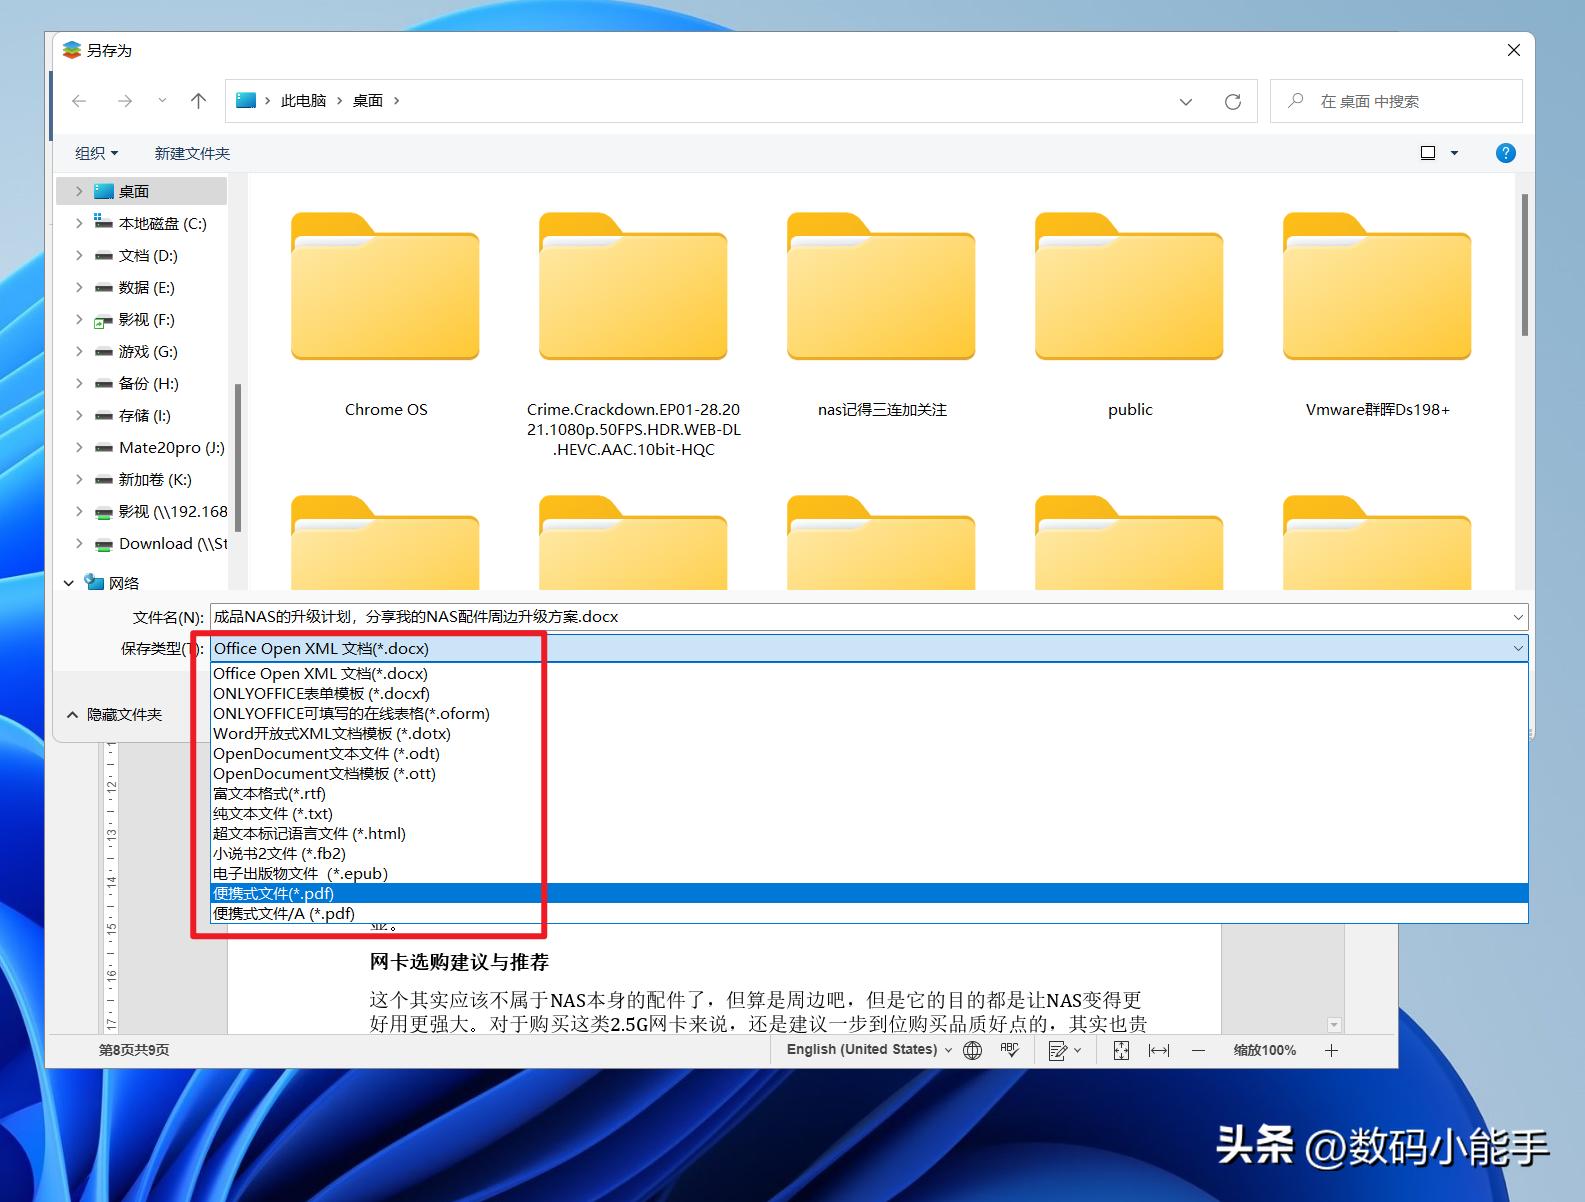Image resolution: width=1585 pixels, height=1202 pixels.
Task: Zoom out with the minus icon
Action: (1198, 1050)
